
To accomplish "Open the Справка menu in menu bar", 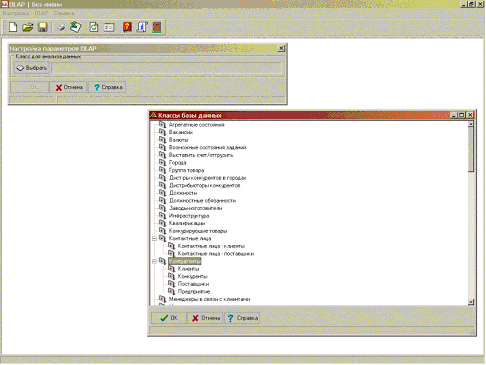I will (x=64, y=13).
